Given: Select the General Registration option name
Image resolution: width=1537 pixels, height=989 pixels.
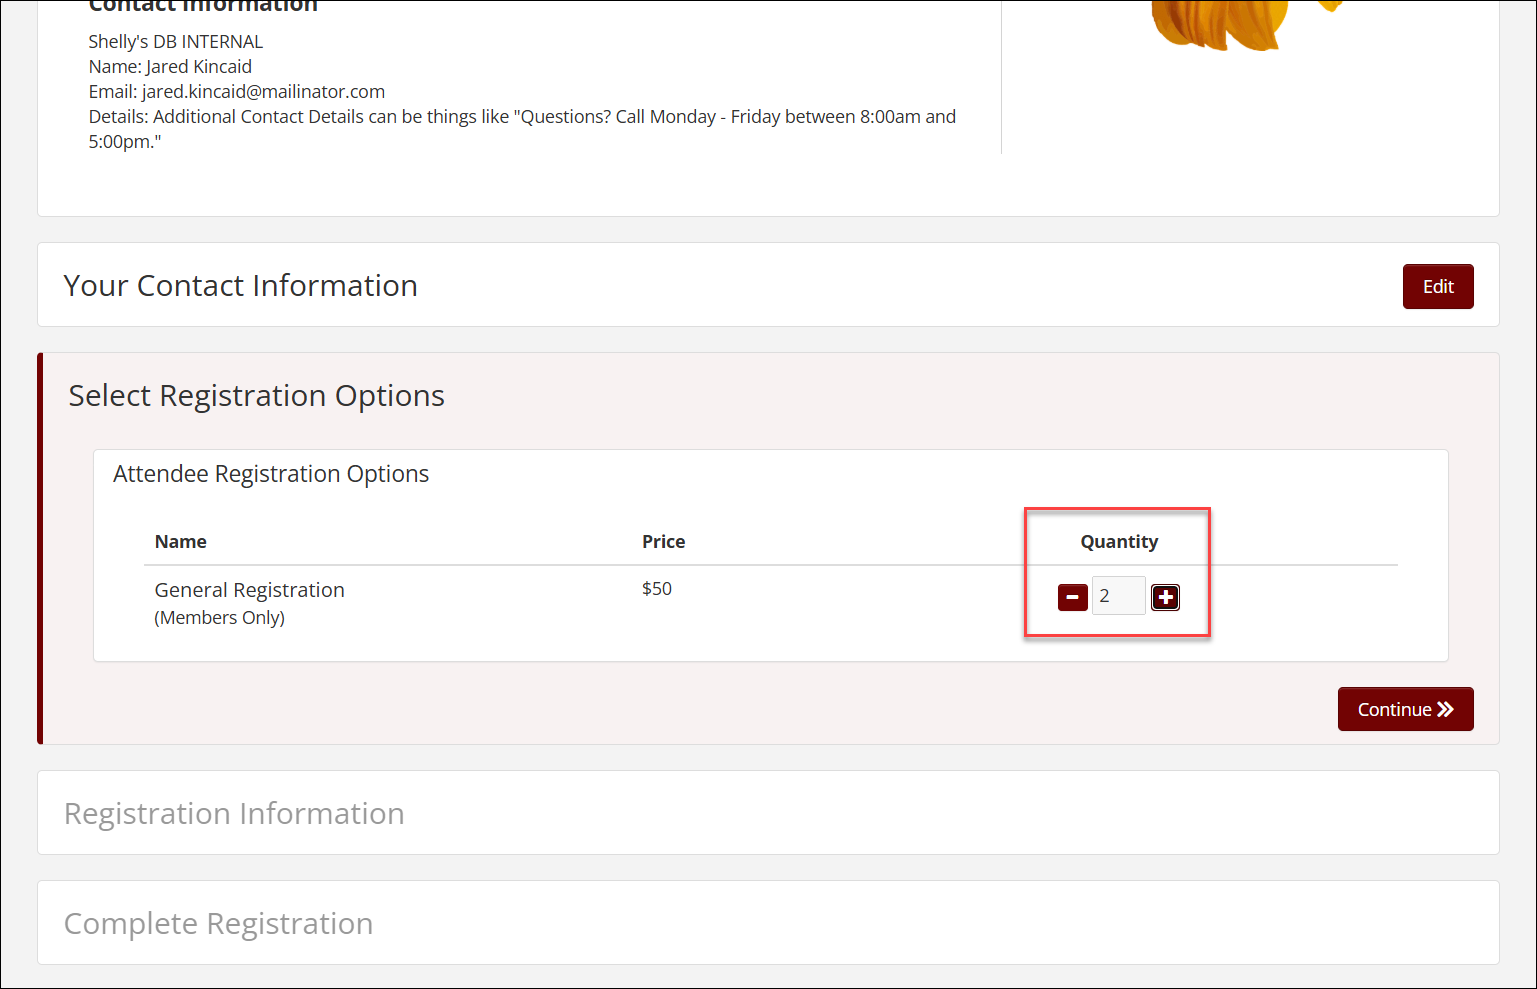Looking at the screenshot, I should coord(249,590).
